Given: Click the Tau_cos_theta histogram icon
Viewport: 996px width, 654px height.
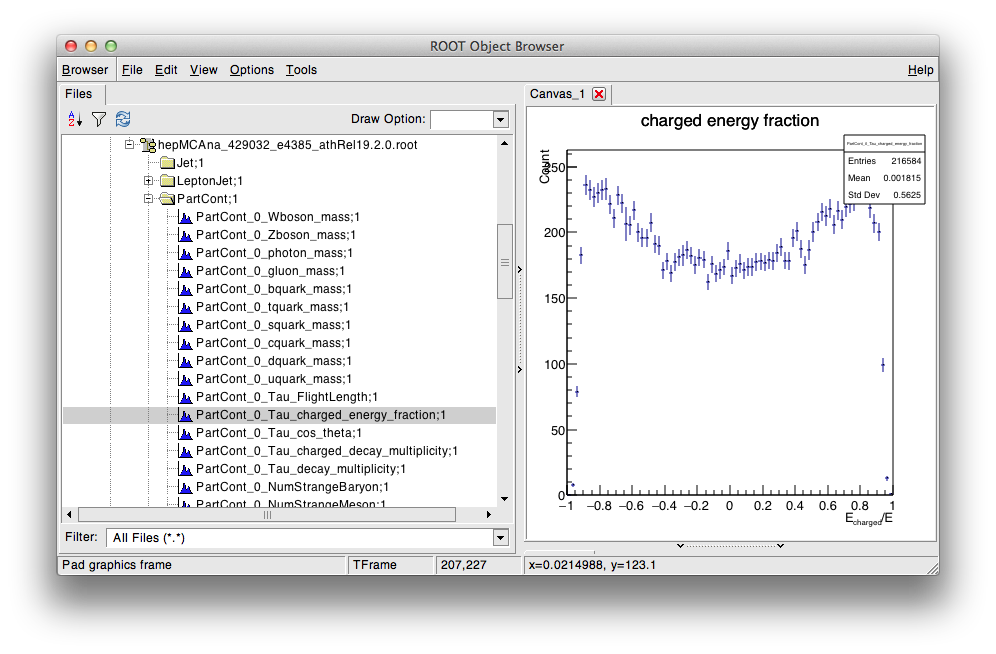Looking at the screenshot, I should [185, 433].
